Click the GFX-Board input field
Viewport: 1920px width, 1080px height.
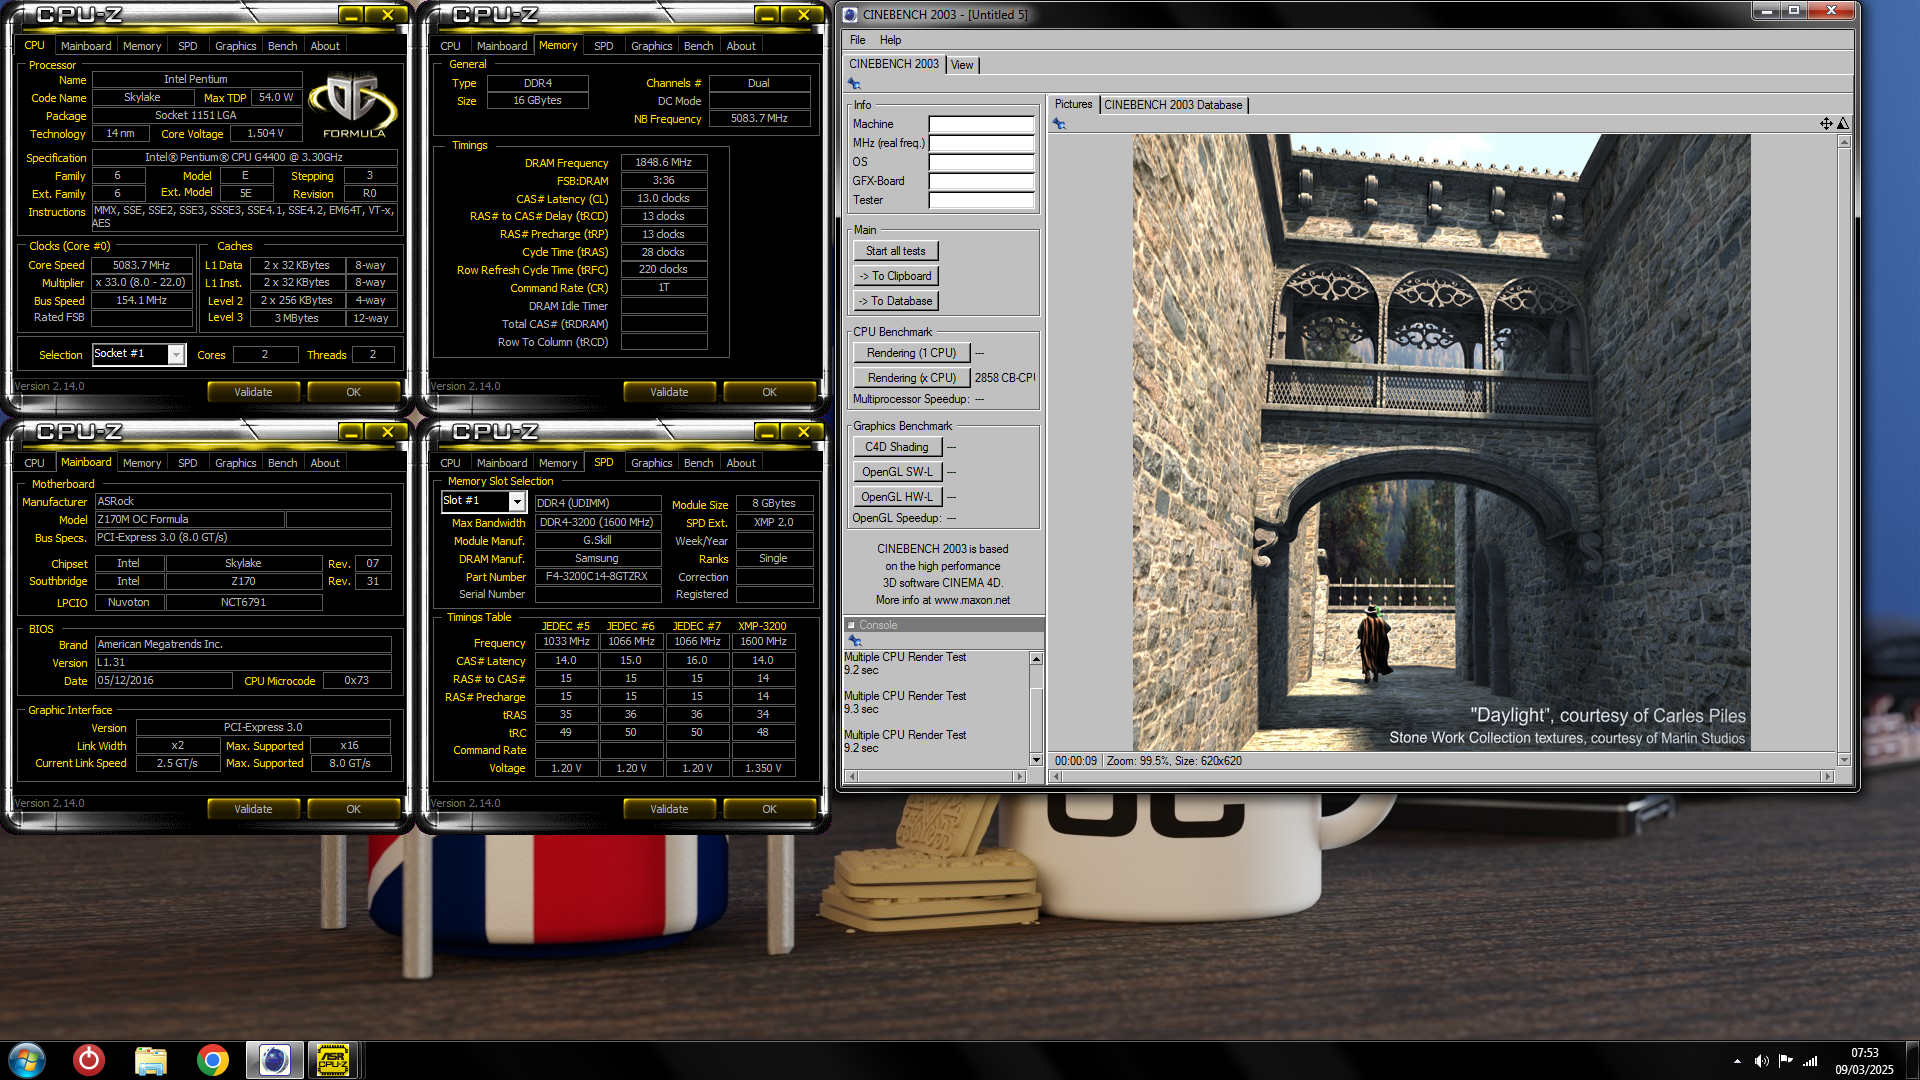point(981,181)
